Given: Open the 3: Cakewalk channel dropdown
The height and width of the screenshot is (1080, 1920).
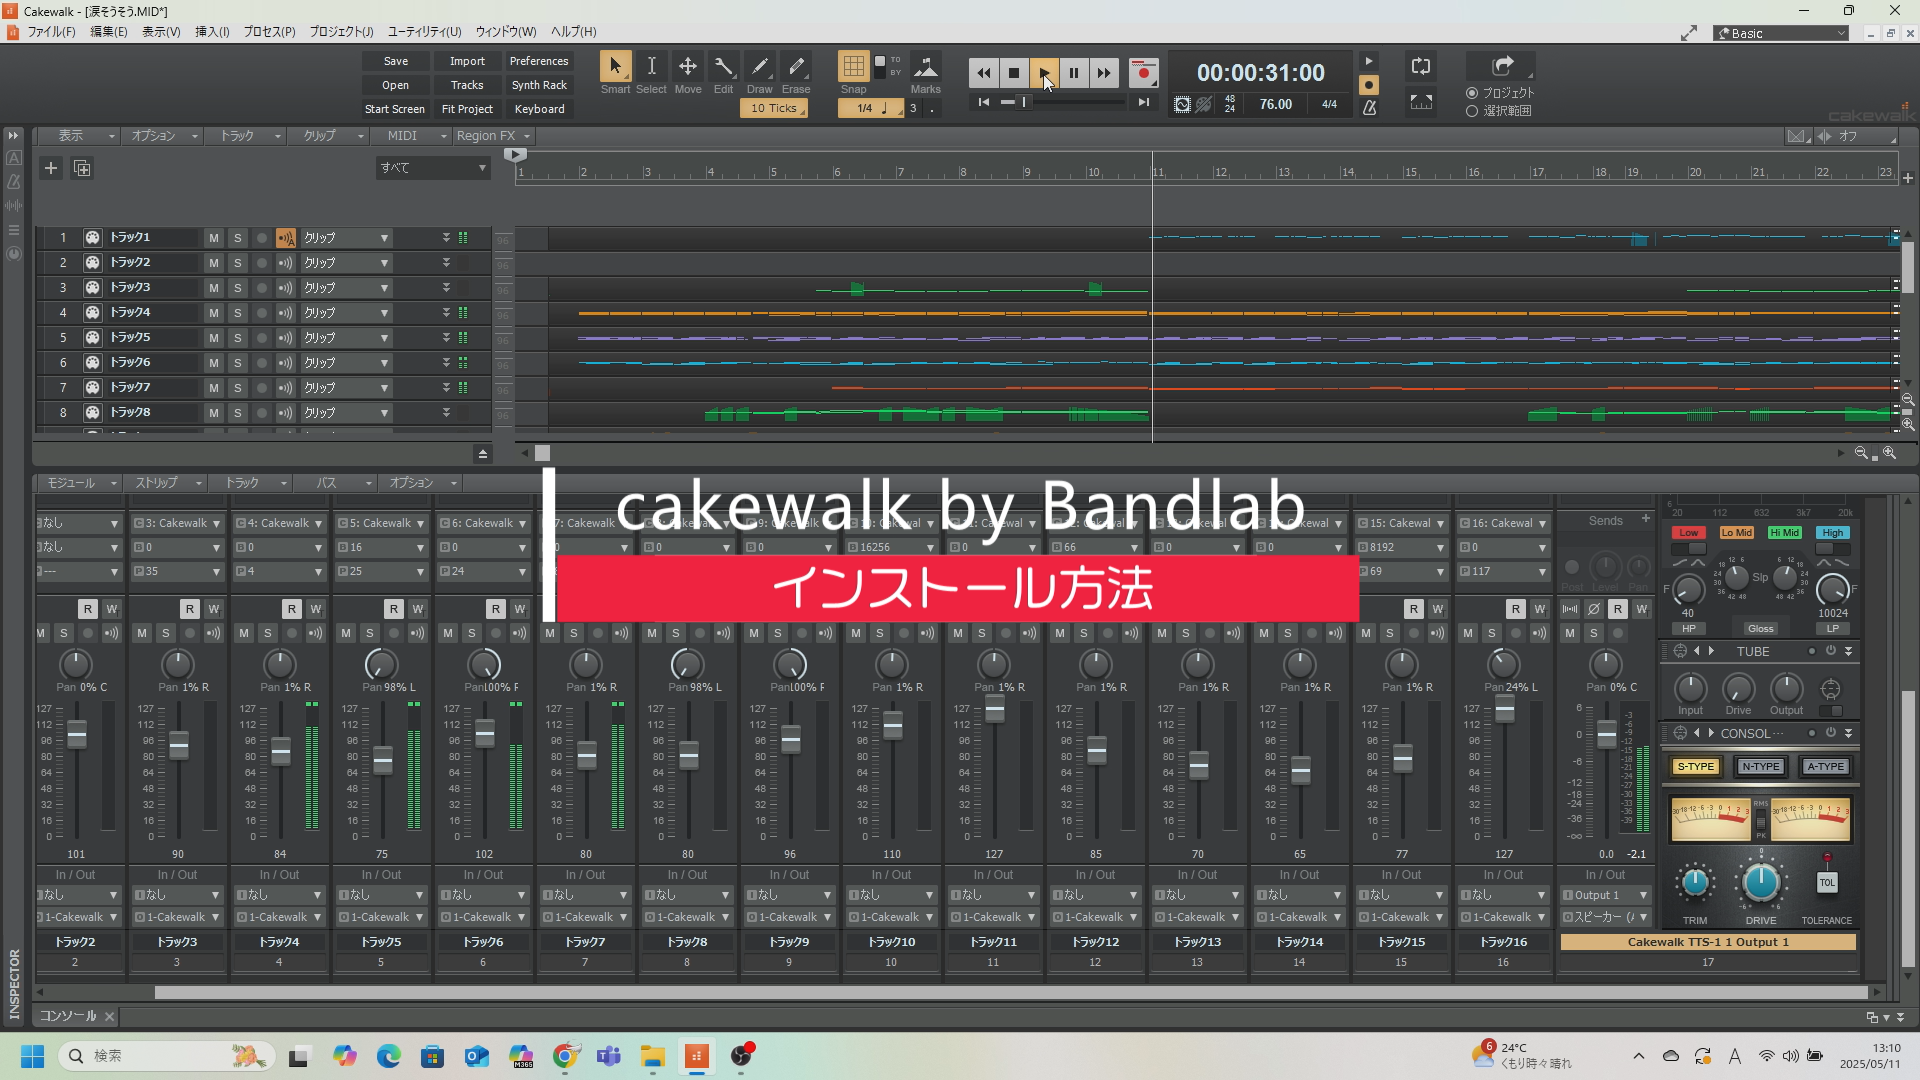Looking at the screenshot, I should click(x=177, y=523).
